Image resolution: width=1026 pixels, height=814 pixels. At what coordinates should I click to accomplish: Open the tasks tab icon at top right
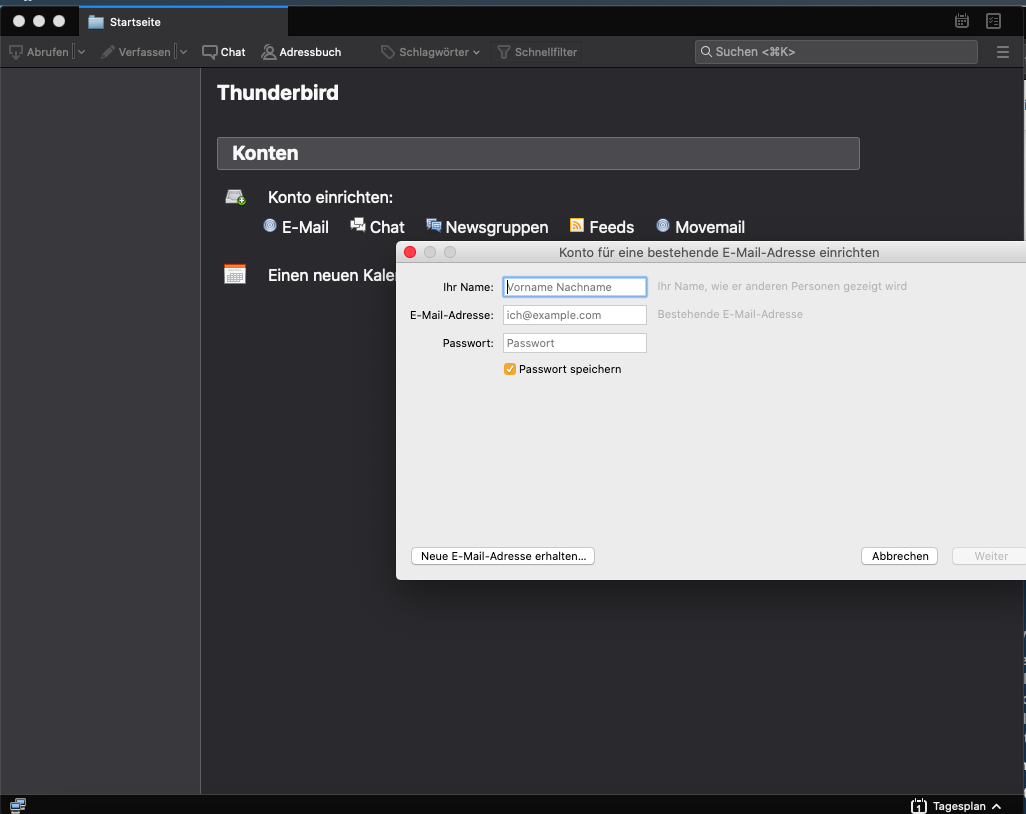click(993, 21)
